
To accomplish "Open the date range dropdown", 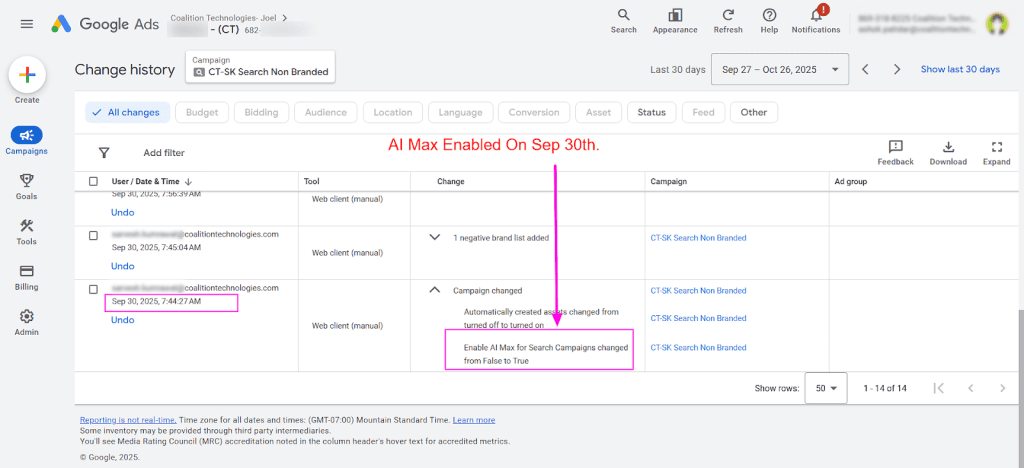I will coord(780,69).
